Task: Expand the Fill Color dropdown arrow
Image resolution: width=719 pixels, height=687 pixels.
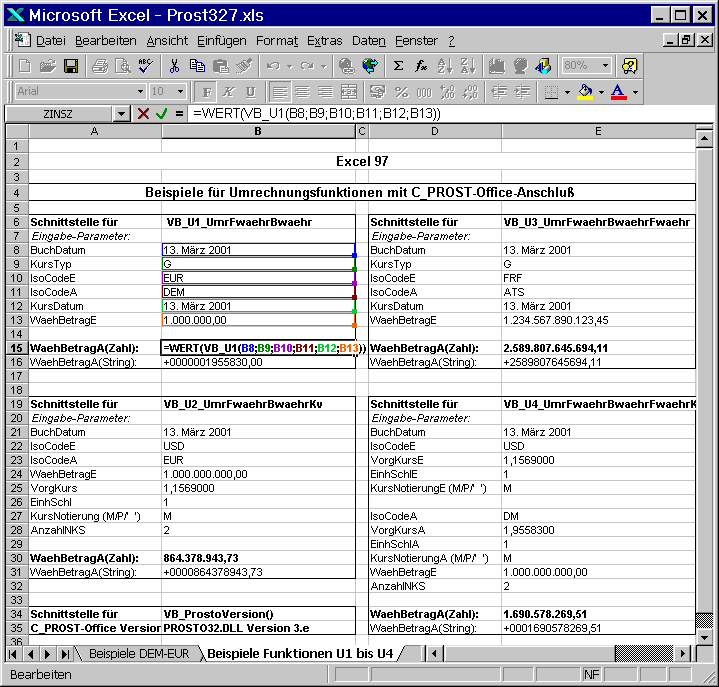Action: [x=602, y=92]
